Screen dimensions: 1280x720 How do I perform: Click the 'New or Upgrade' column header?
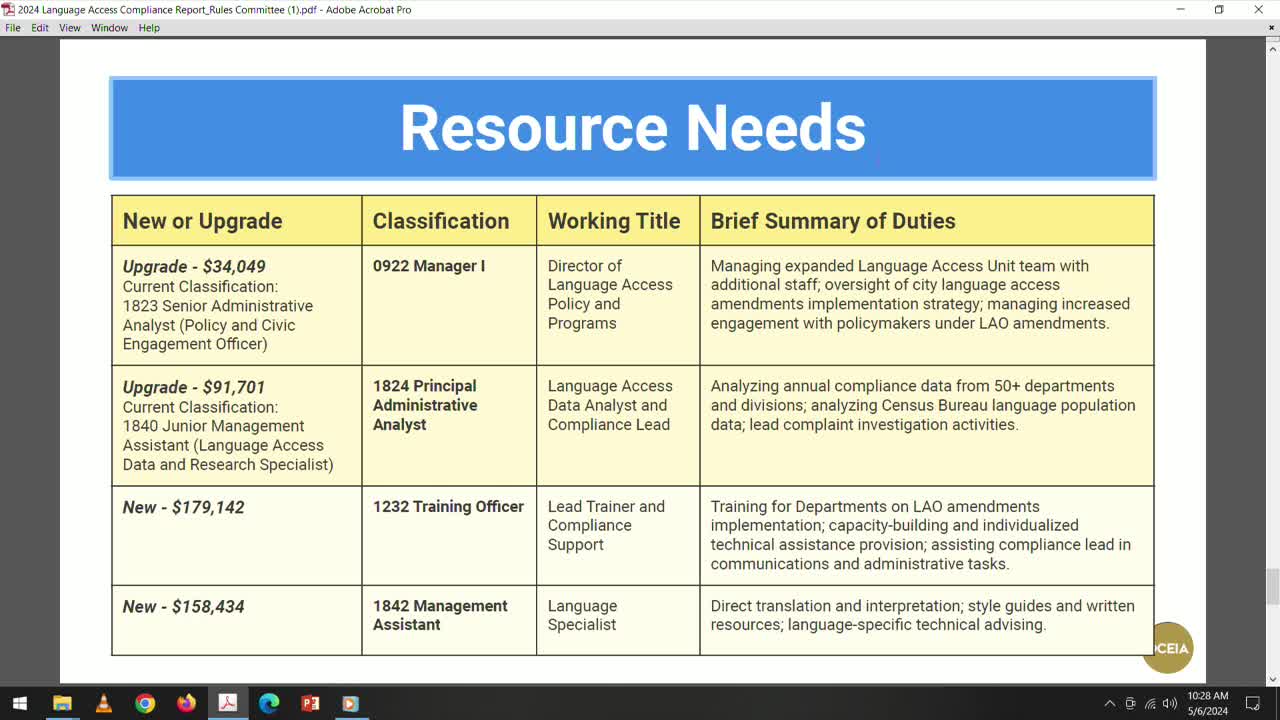(203, 221)
